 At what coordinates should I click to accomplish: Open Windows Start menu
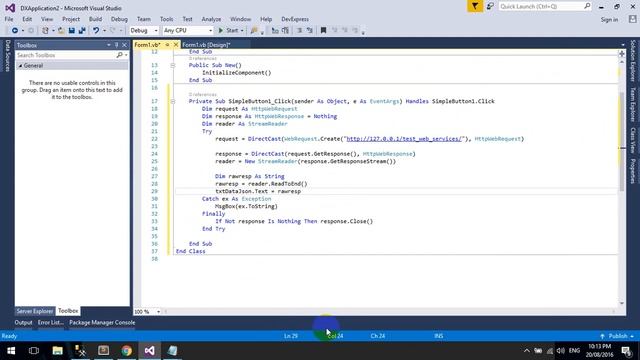(11, 351)
